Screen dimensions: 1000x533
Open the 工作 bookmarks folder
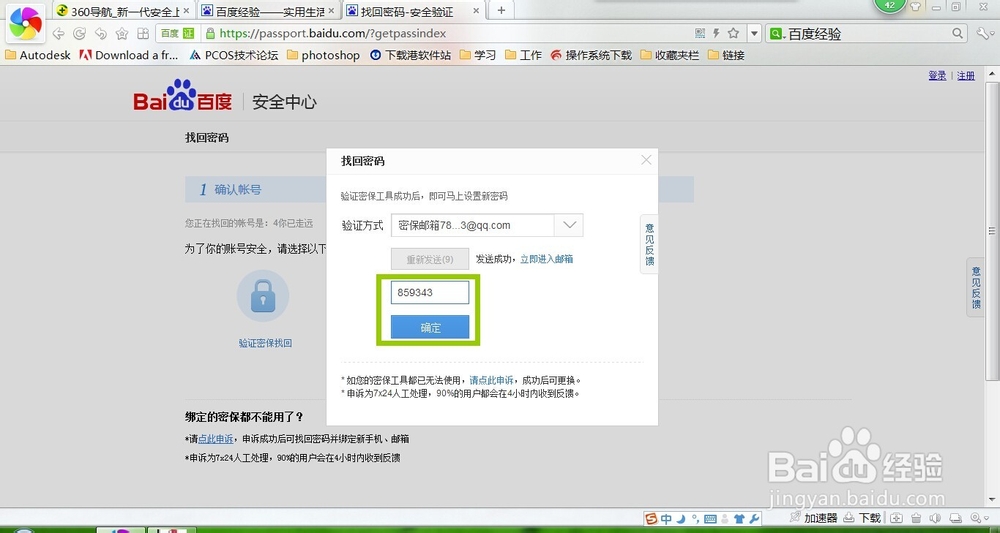(x=523, y=55)
